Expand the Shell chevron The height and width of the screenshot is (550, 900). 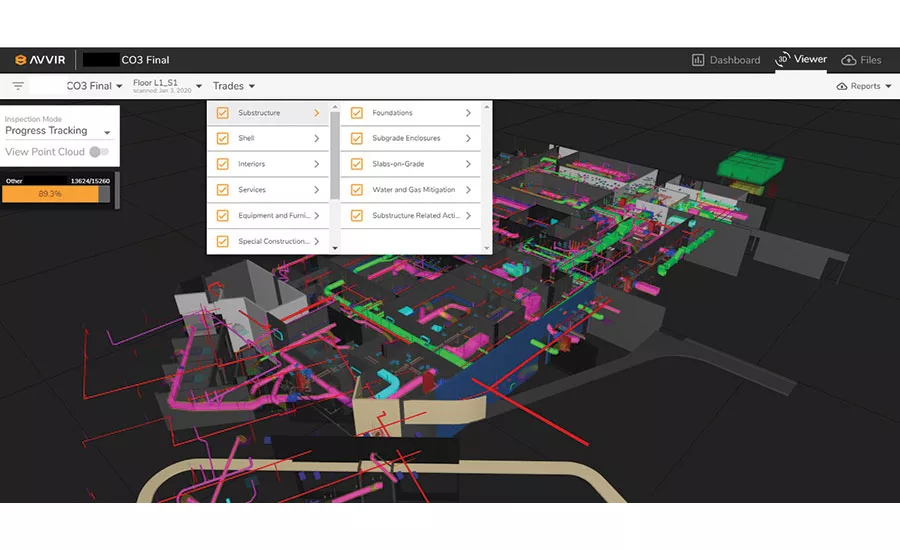click(316, 138)
